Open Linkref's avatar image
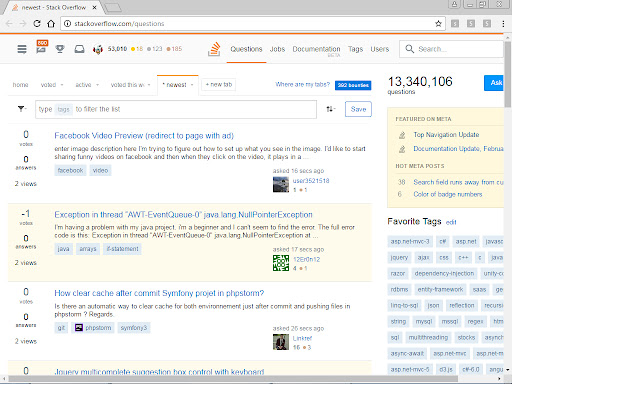640x400 pixels. pyautogui.click(x=281, y=342)
